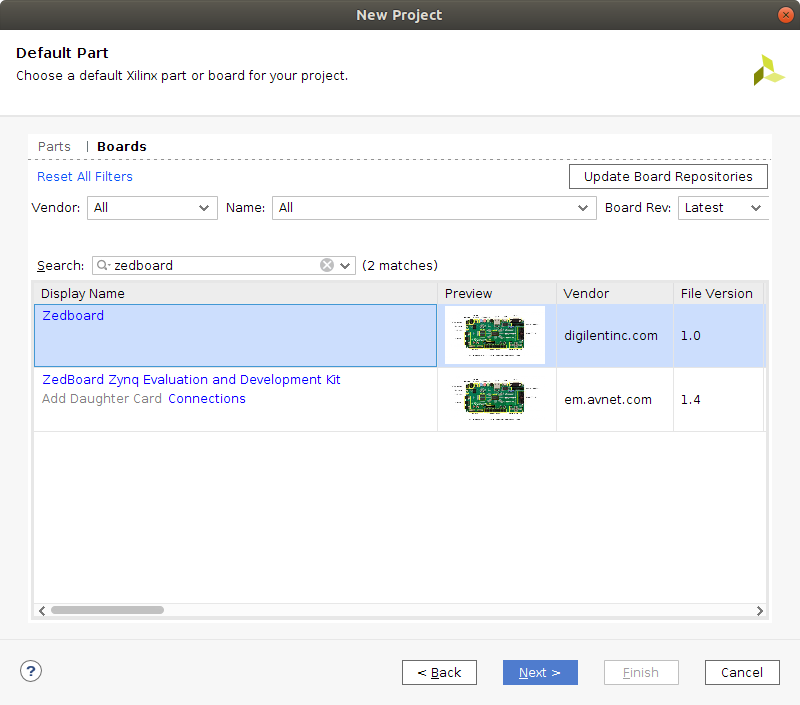Click the Preview column header
Image resolution: width=800 pixels, height=705 pixels.
coord(497,293)
